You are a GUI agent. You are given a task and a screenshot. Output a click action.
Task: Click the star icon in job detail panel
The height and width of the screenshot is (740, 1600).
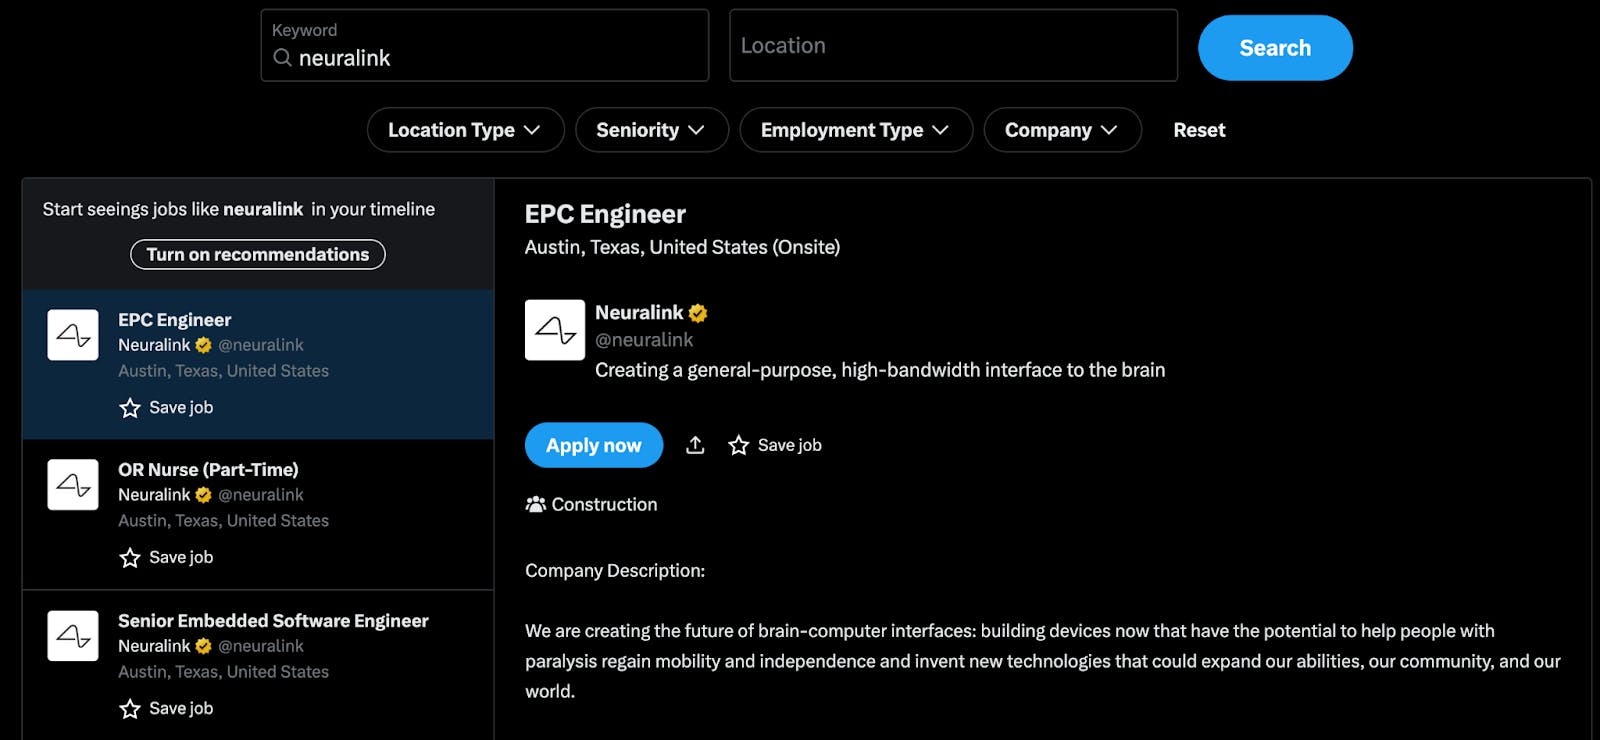[x=739, y=445]
